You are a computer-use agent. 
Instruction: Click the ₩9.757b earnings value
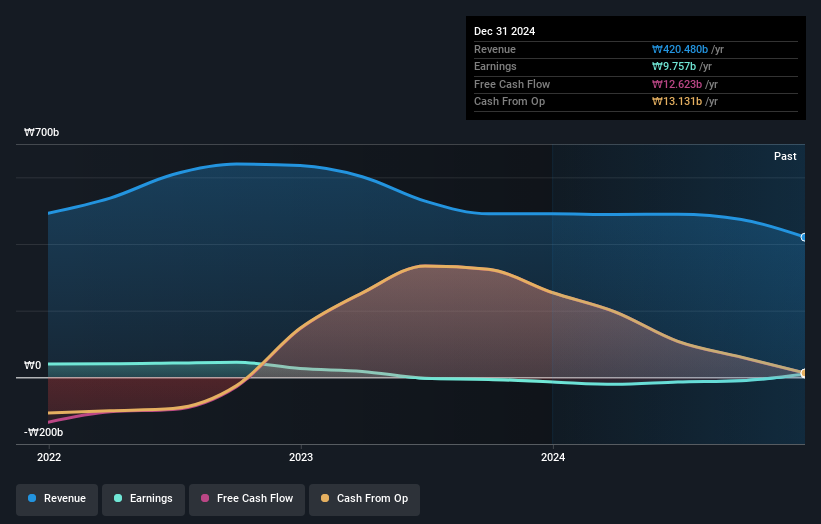pos(674,66)
